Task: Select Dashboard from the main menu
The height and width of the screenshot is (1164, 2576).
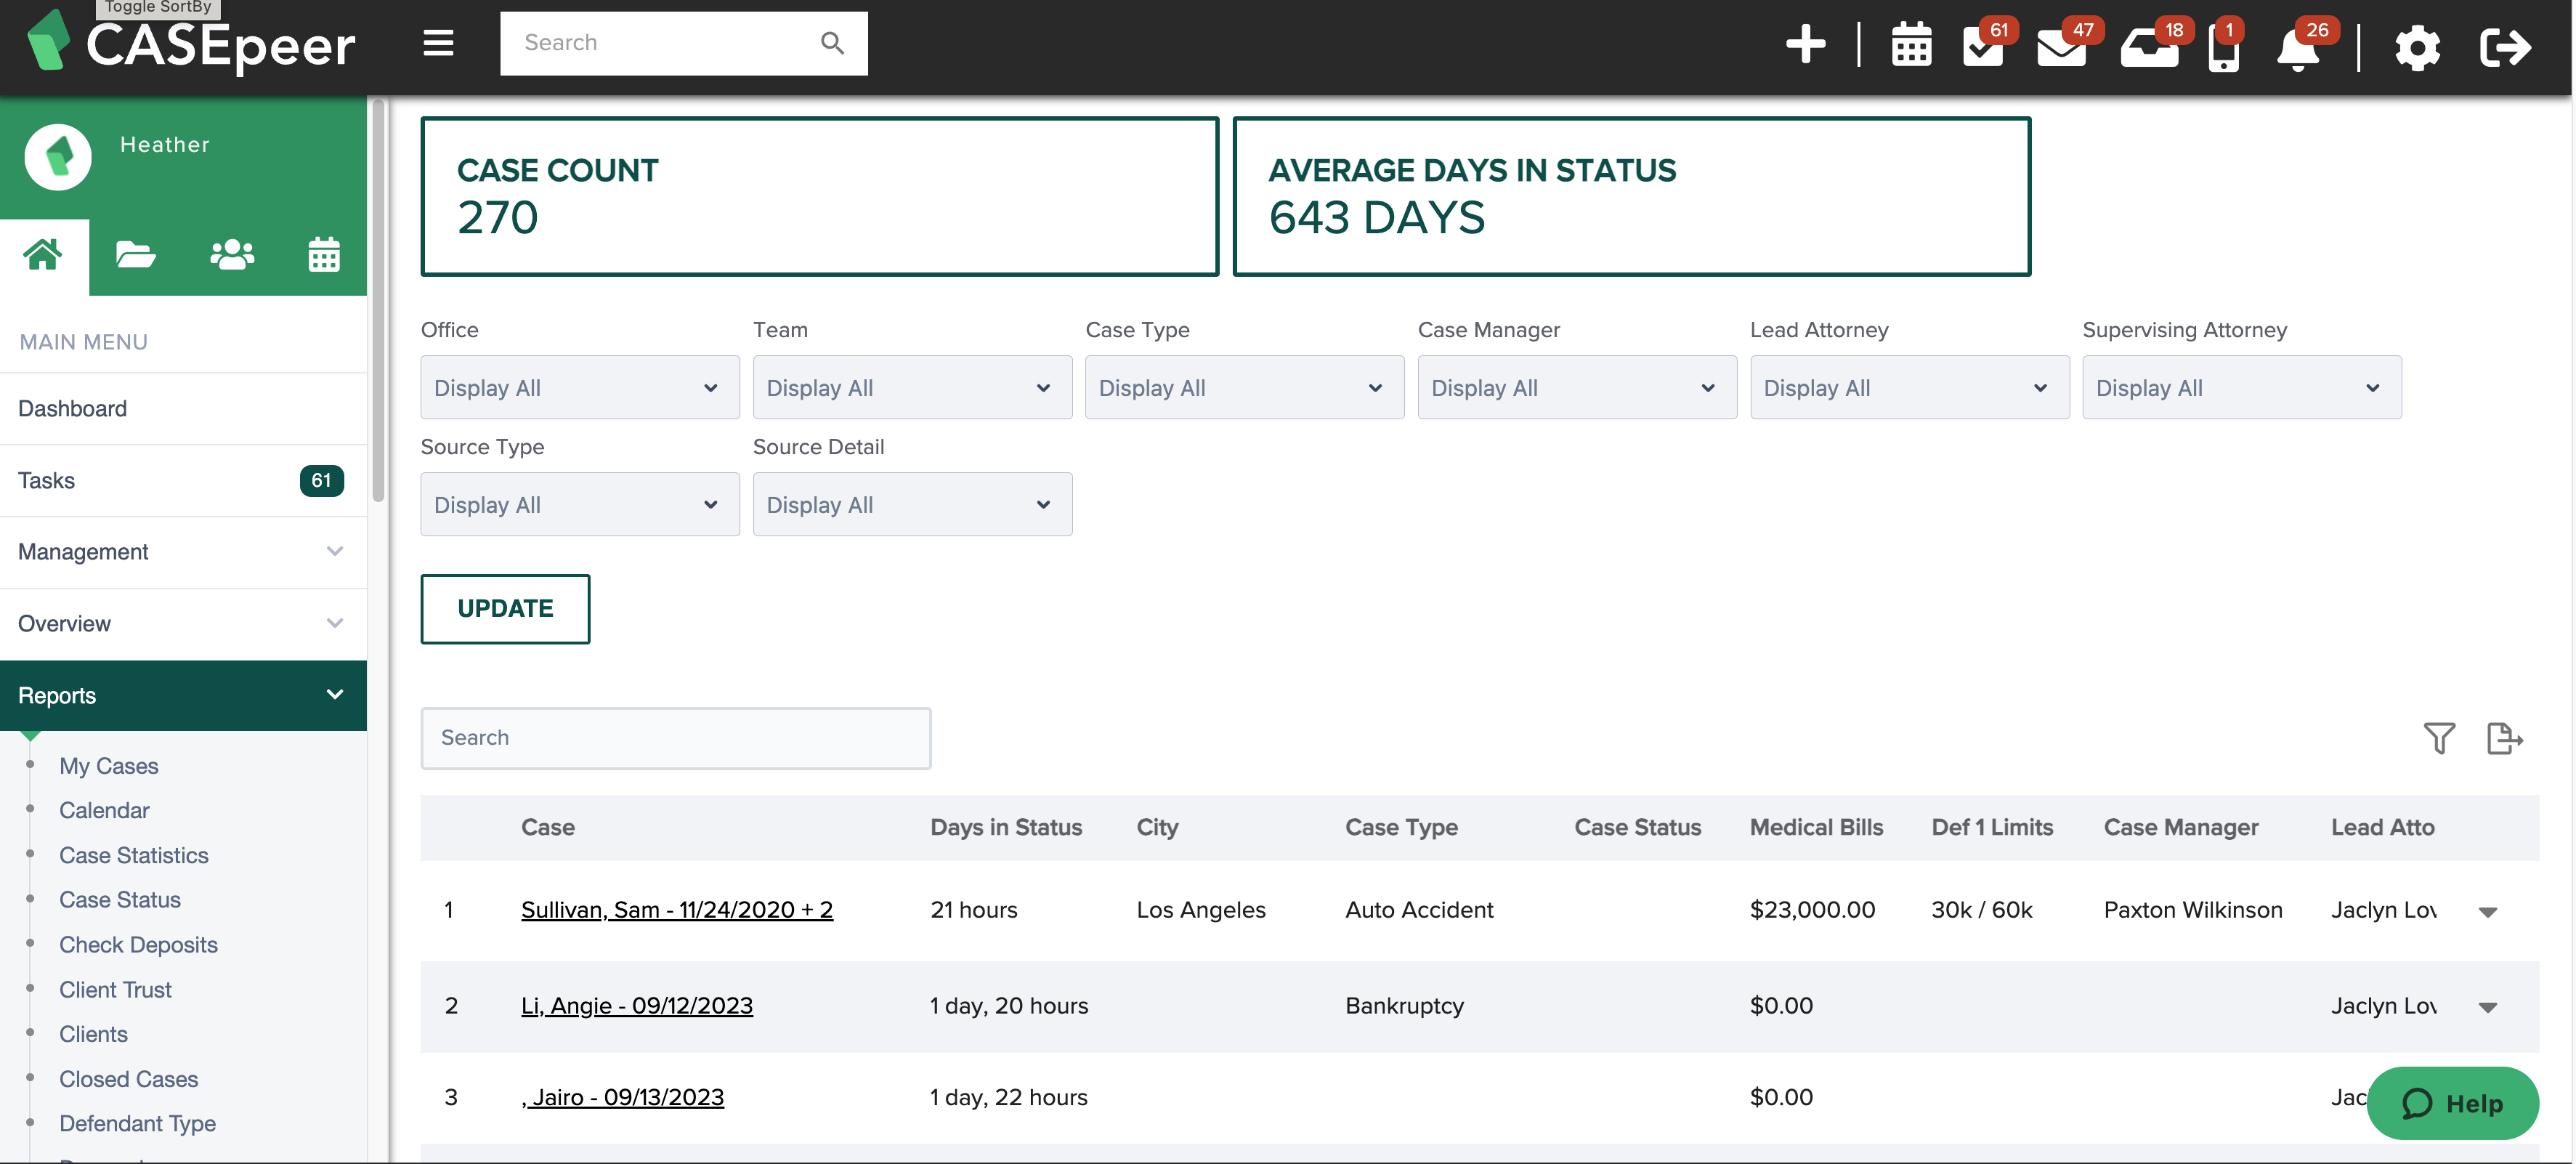Action: [72, 408]
